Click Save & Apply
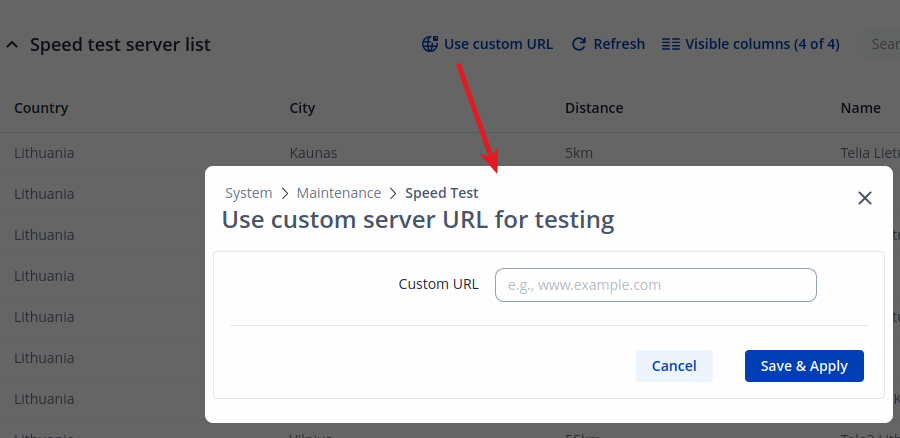The width and height of the screenshot is (900, 438). click(803, 366)
